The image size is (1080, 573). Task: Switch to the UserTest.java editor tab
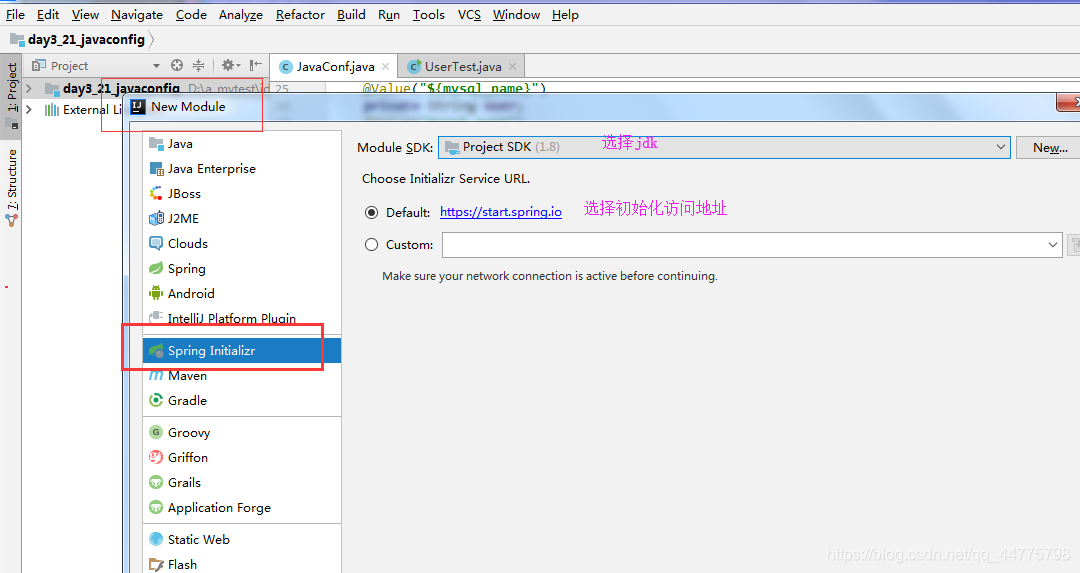coord(462,67)
